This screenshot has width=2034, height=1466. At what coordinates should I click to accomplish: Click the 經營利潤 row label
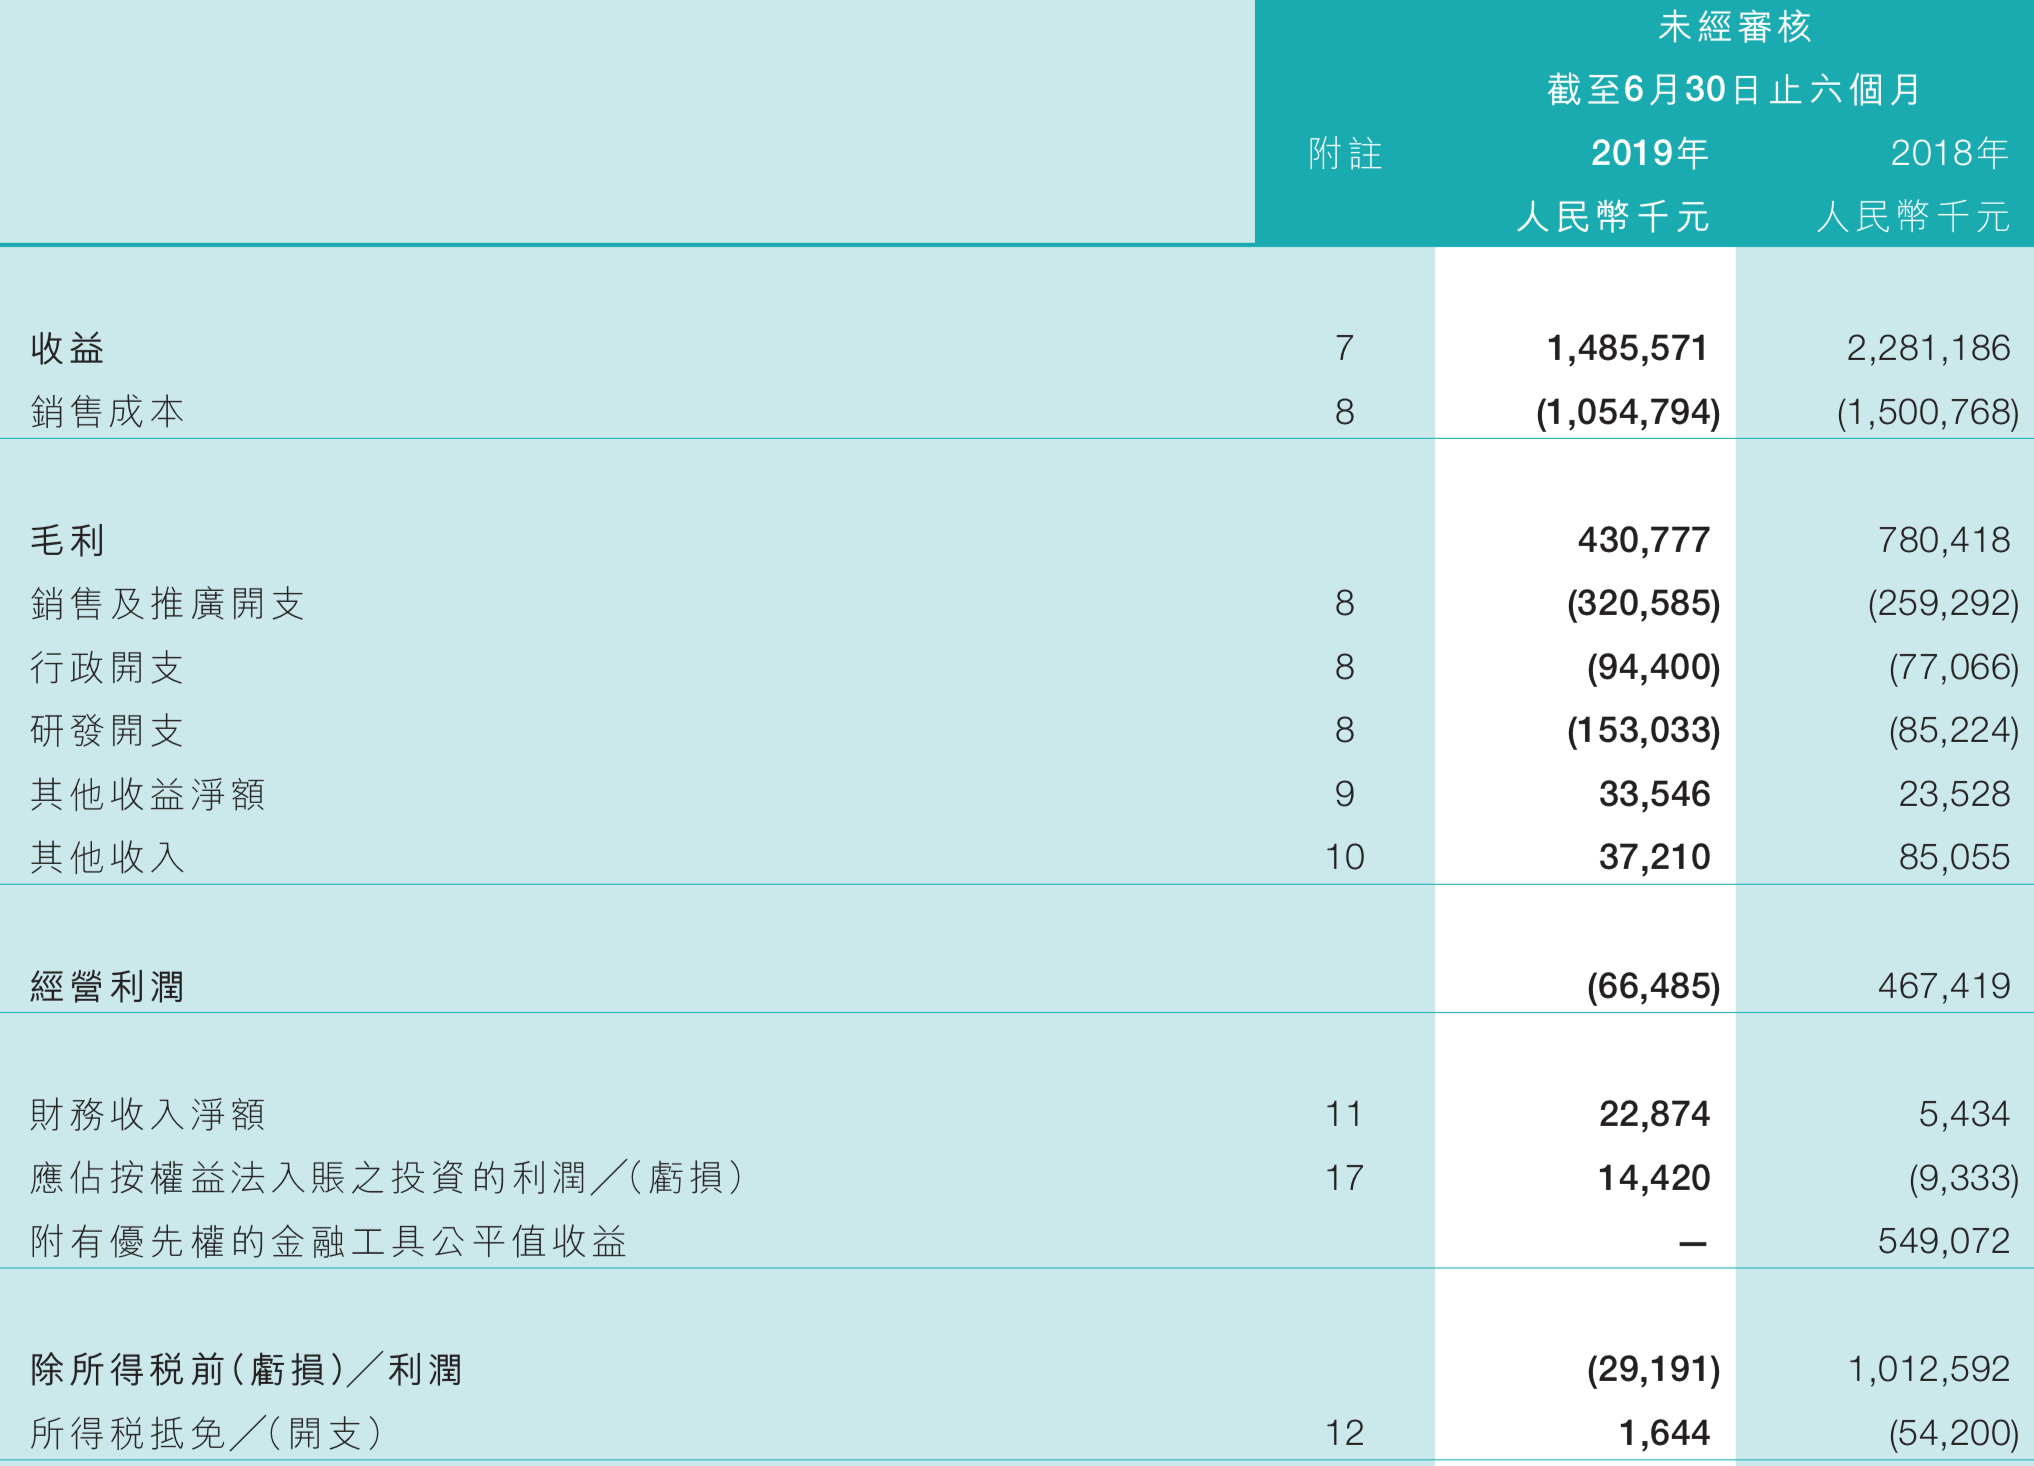[x=107, y=986]
